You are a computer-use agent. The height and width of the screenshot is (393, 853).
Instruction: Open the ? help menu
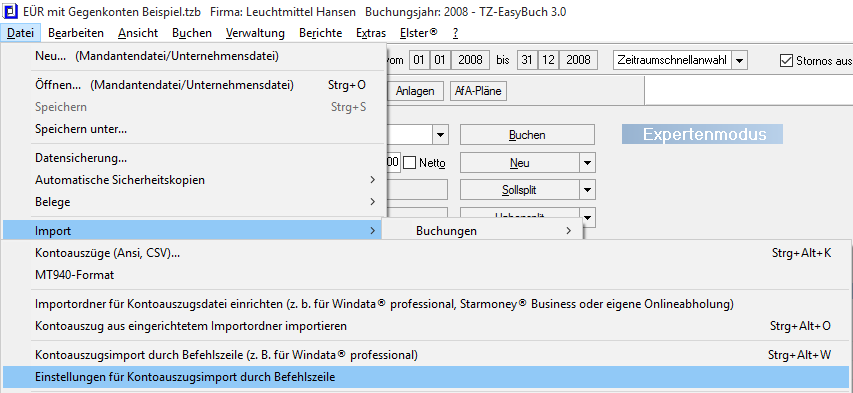tap(455, 33)
